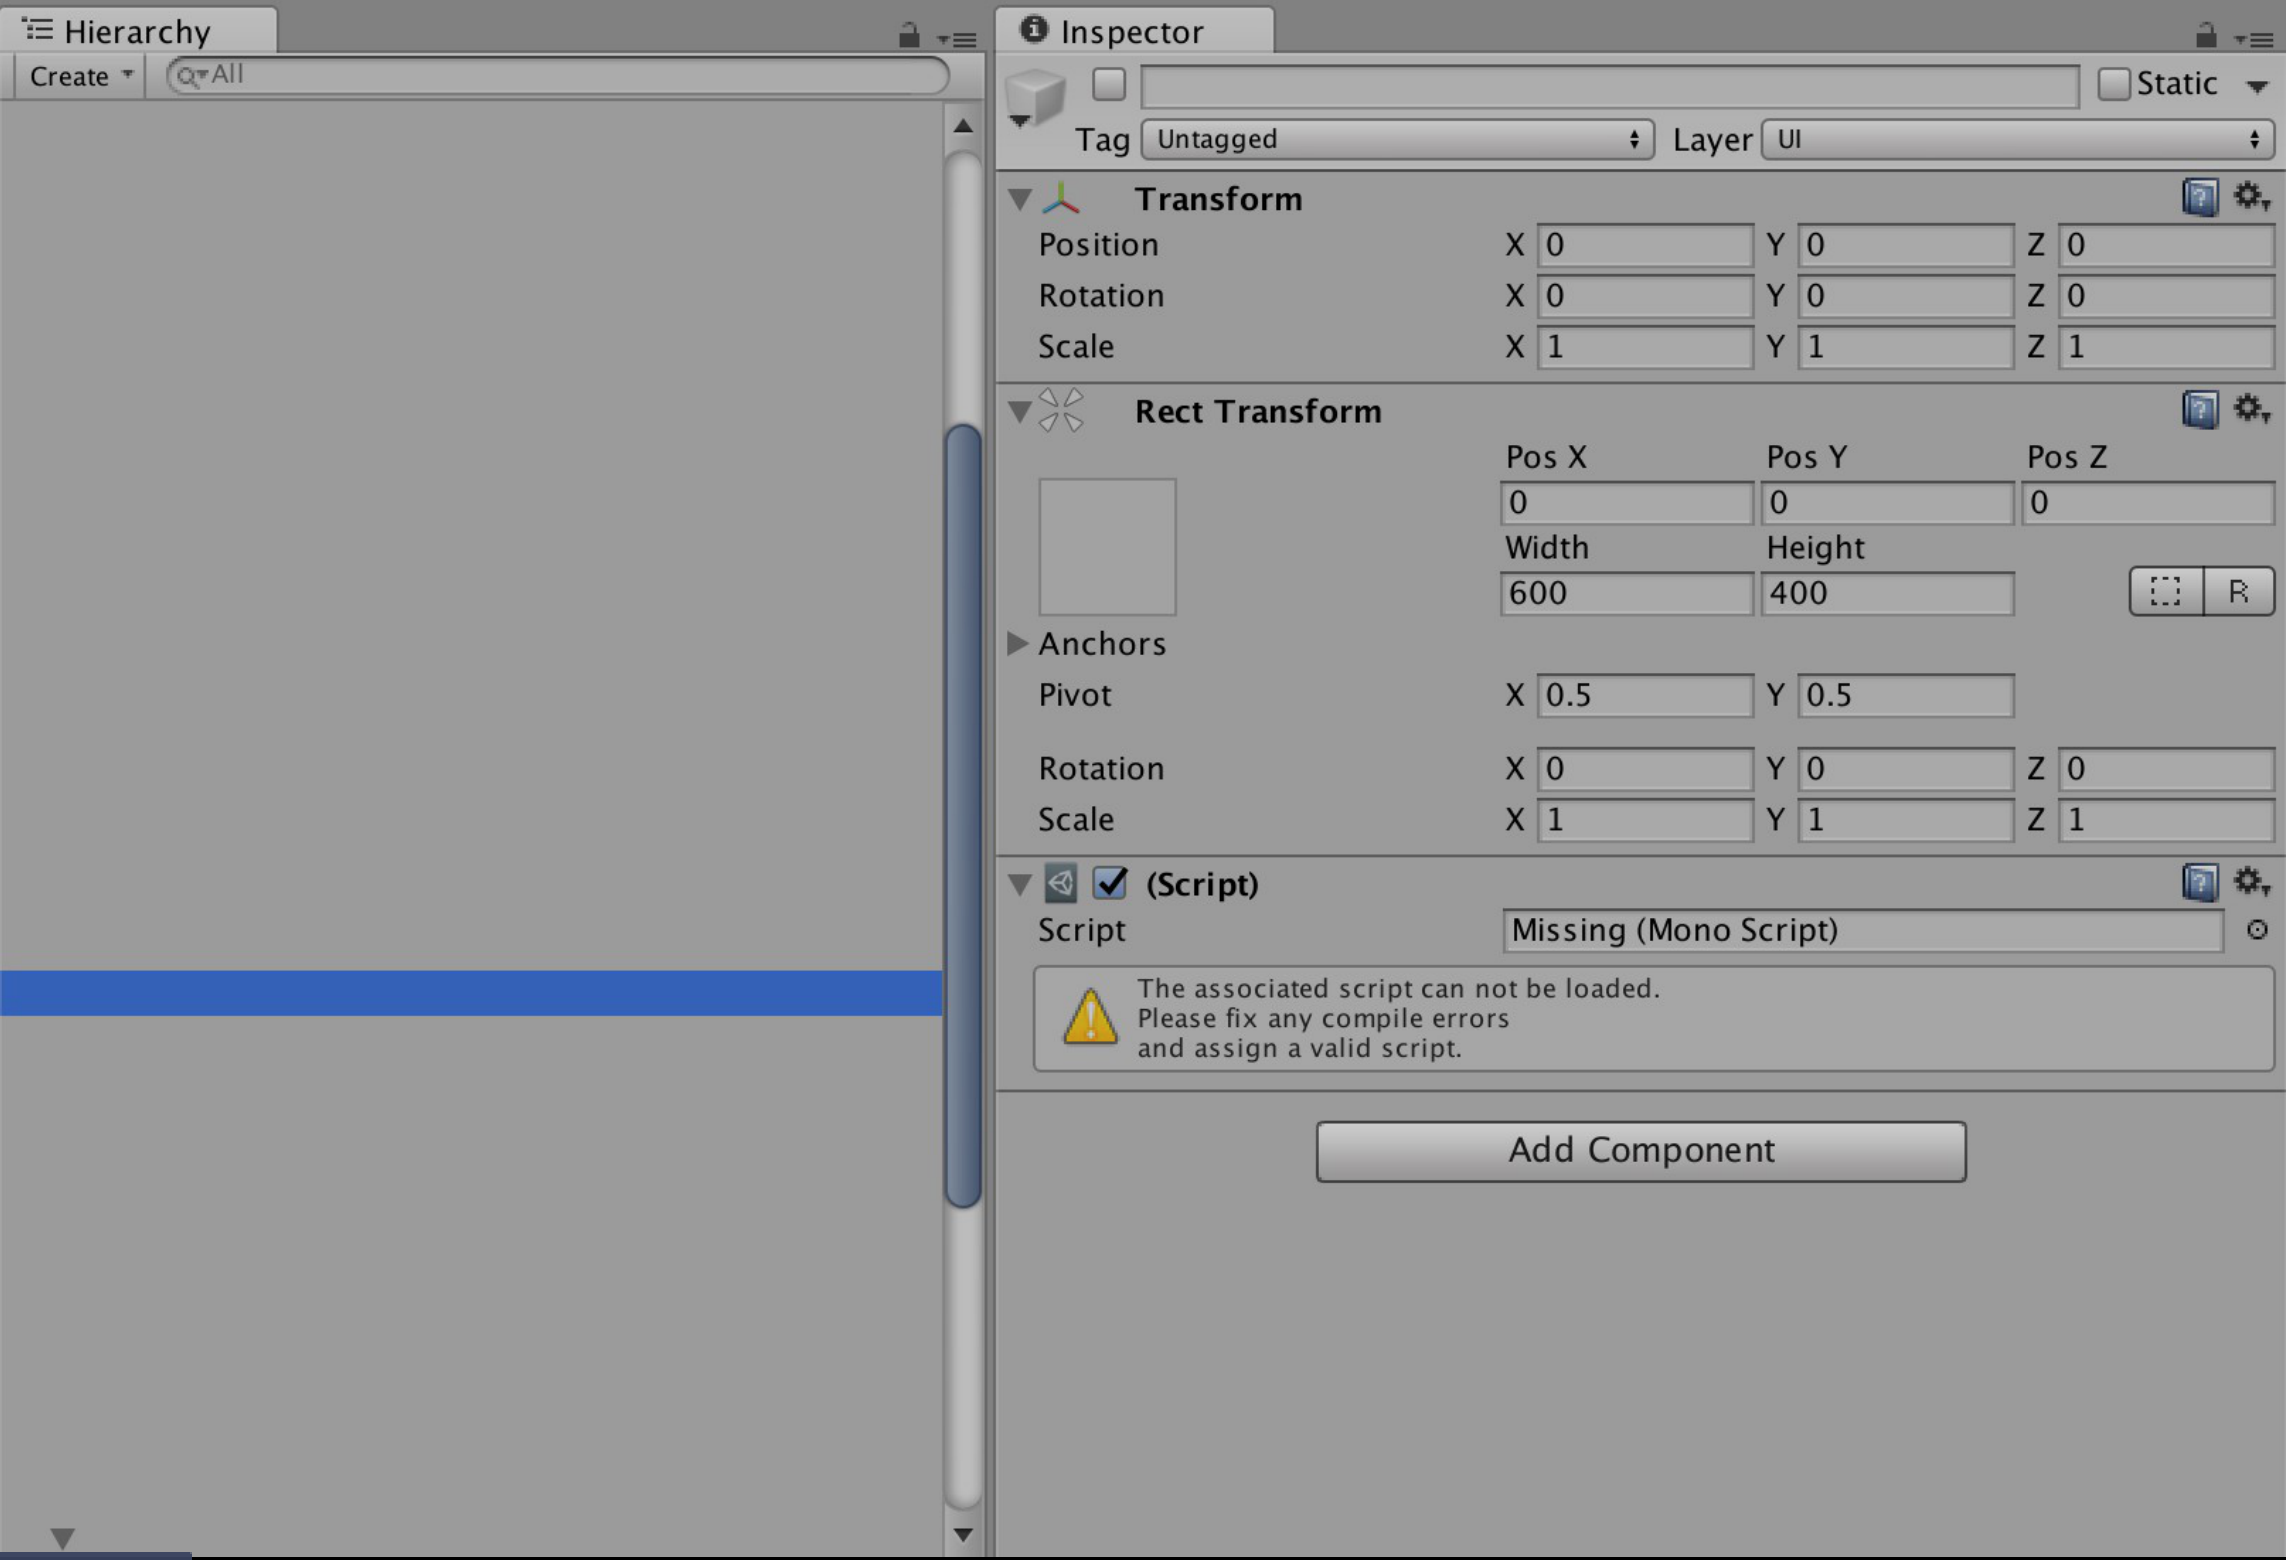Toggle the GameObject active checkbox
This screenshot has width=2286, height=1560.
pos(1109,85)
